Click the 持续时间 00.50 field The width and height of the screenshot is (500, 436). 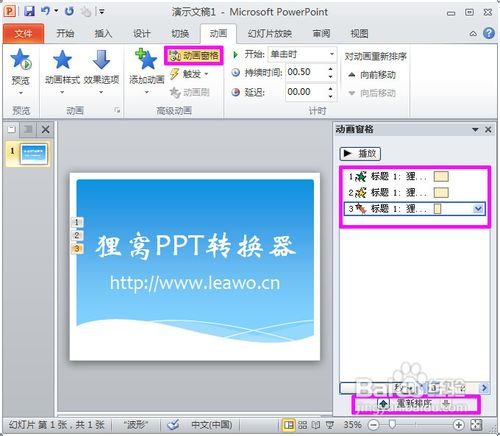pos(306,72)
